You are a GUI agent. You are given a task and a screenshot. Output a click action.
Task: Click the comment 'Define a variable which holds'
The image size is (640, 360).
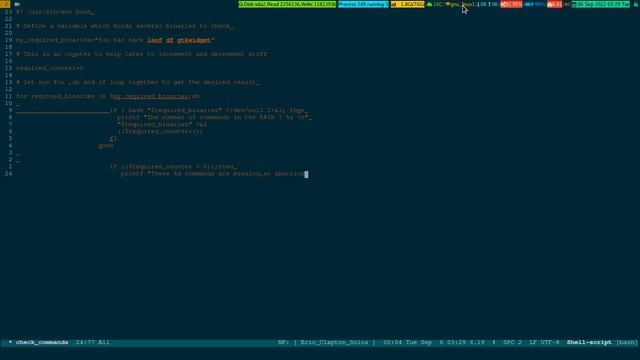pos(124,26)
